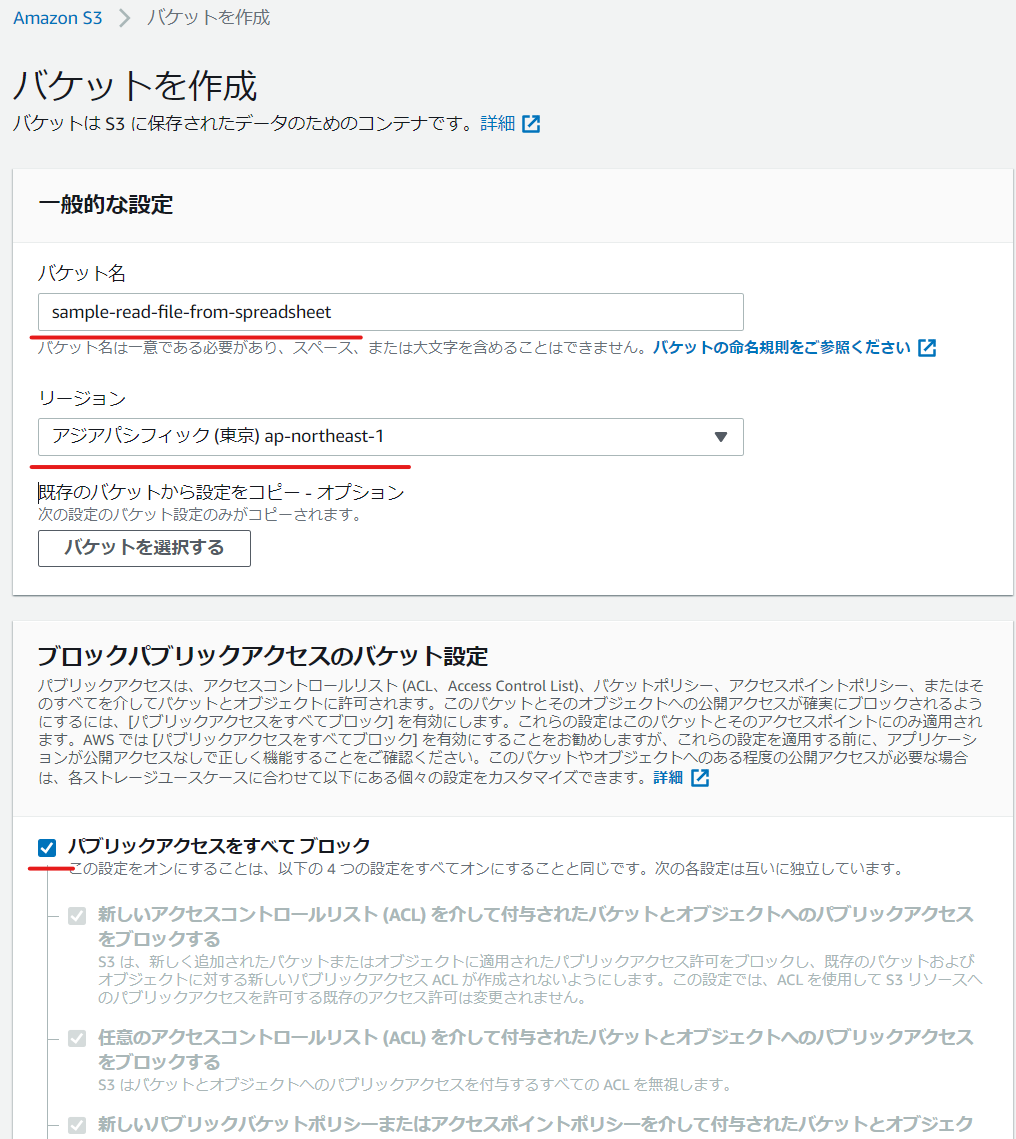
Task: Click the region dropdown arrow
Action: (720, 437)
